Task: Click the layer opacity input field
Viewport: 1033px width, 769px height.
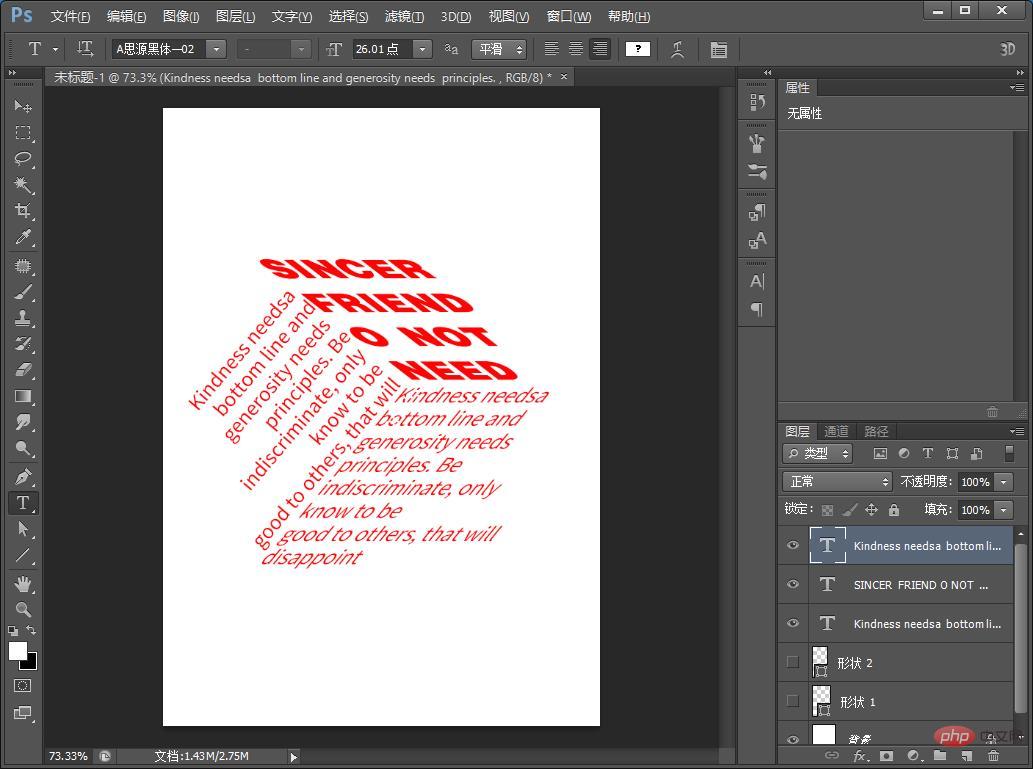Action: (974, 482)
